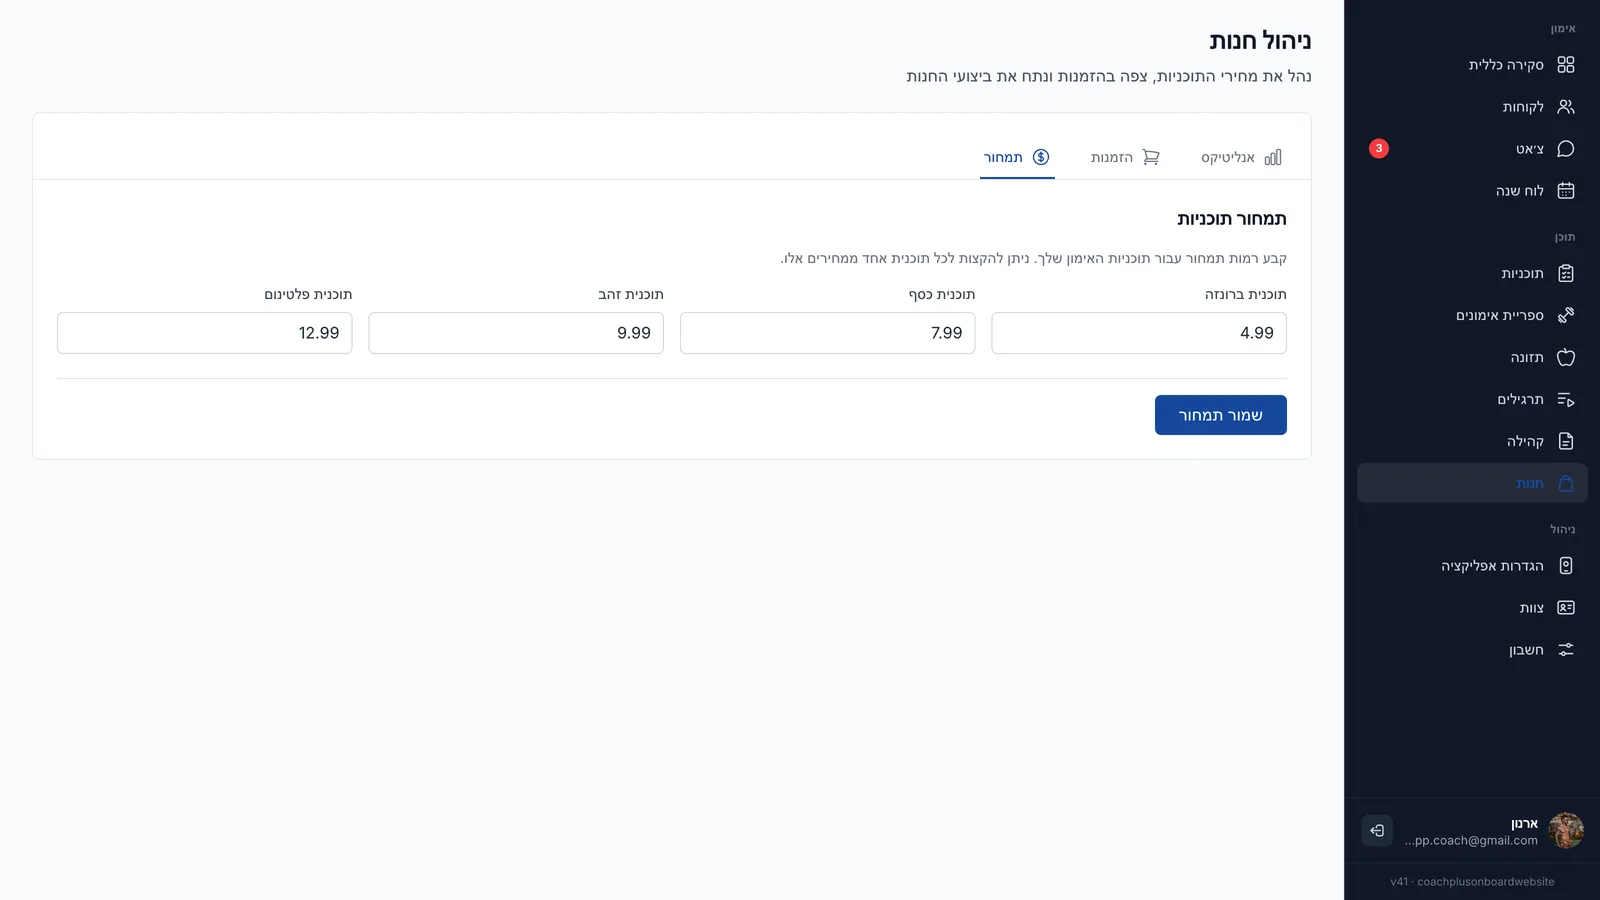Click the ניהול חנות page title
The width and height of the screenshot is (1600, 900).
[x=1260, y=41]
